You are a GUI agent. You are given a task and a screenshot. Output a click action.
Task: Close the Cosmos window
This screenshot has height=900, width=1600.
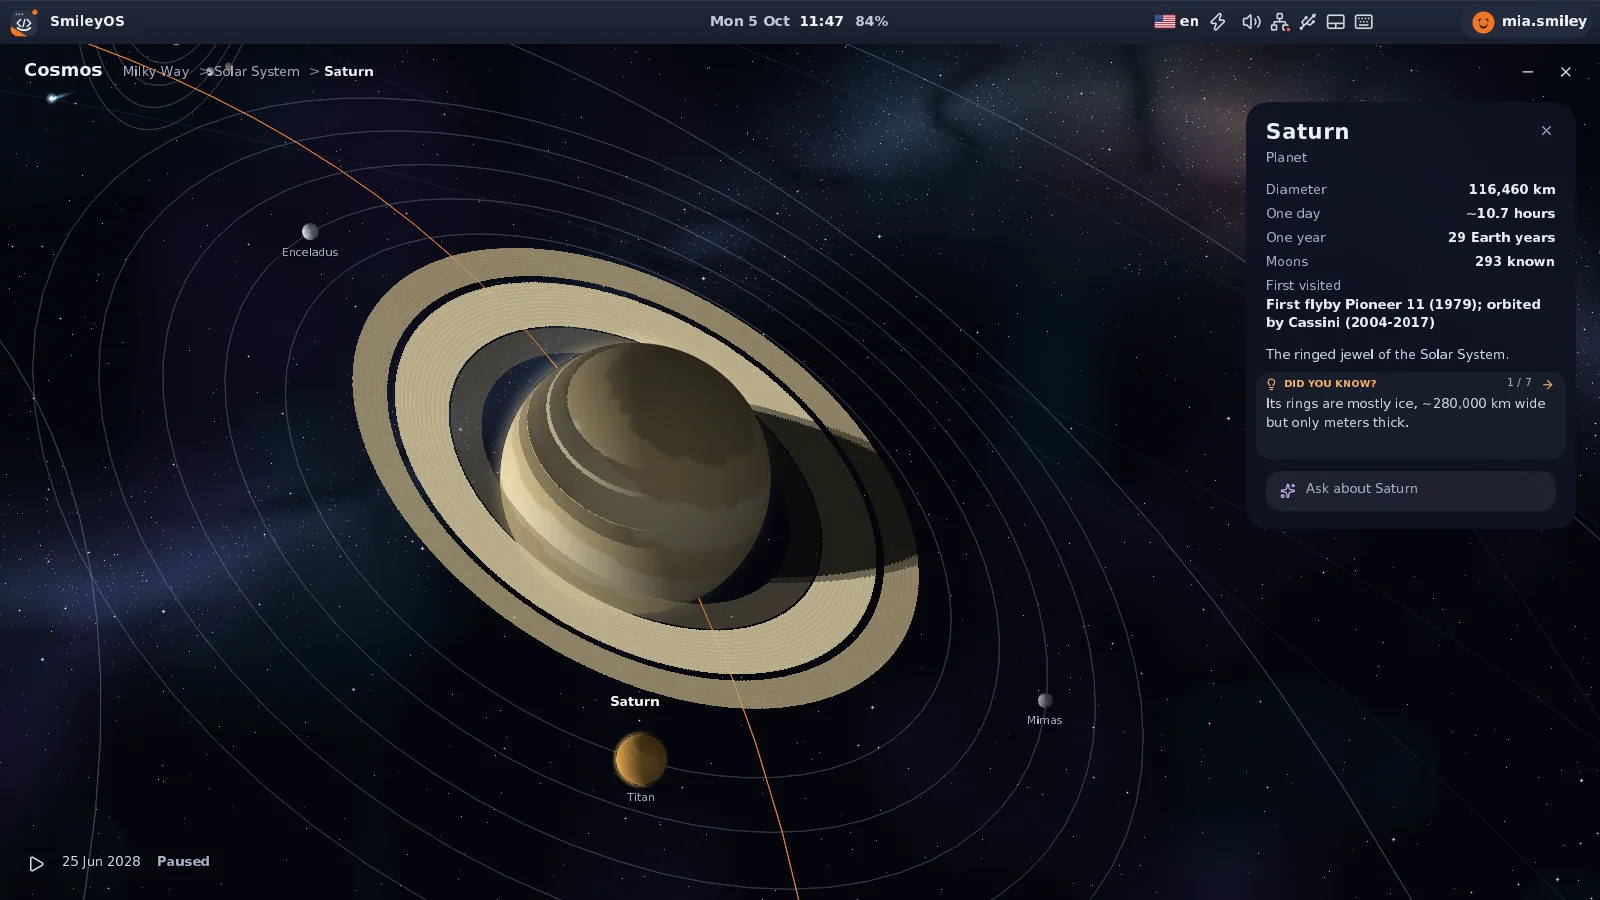point(1566,72)
